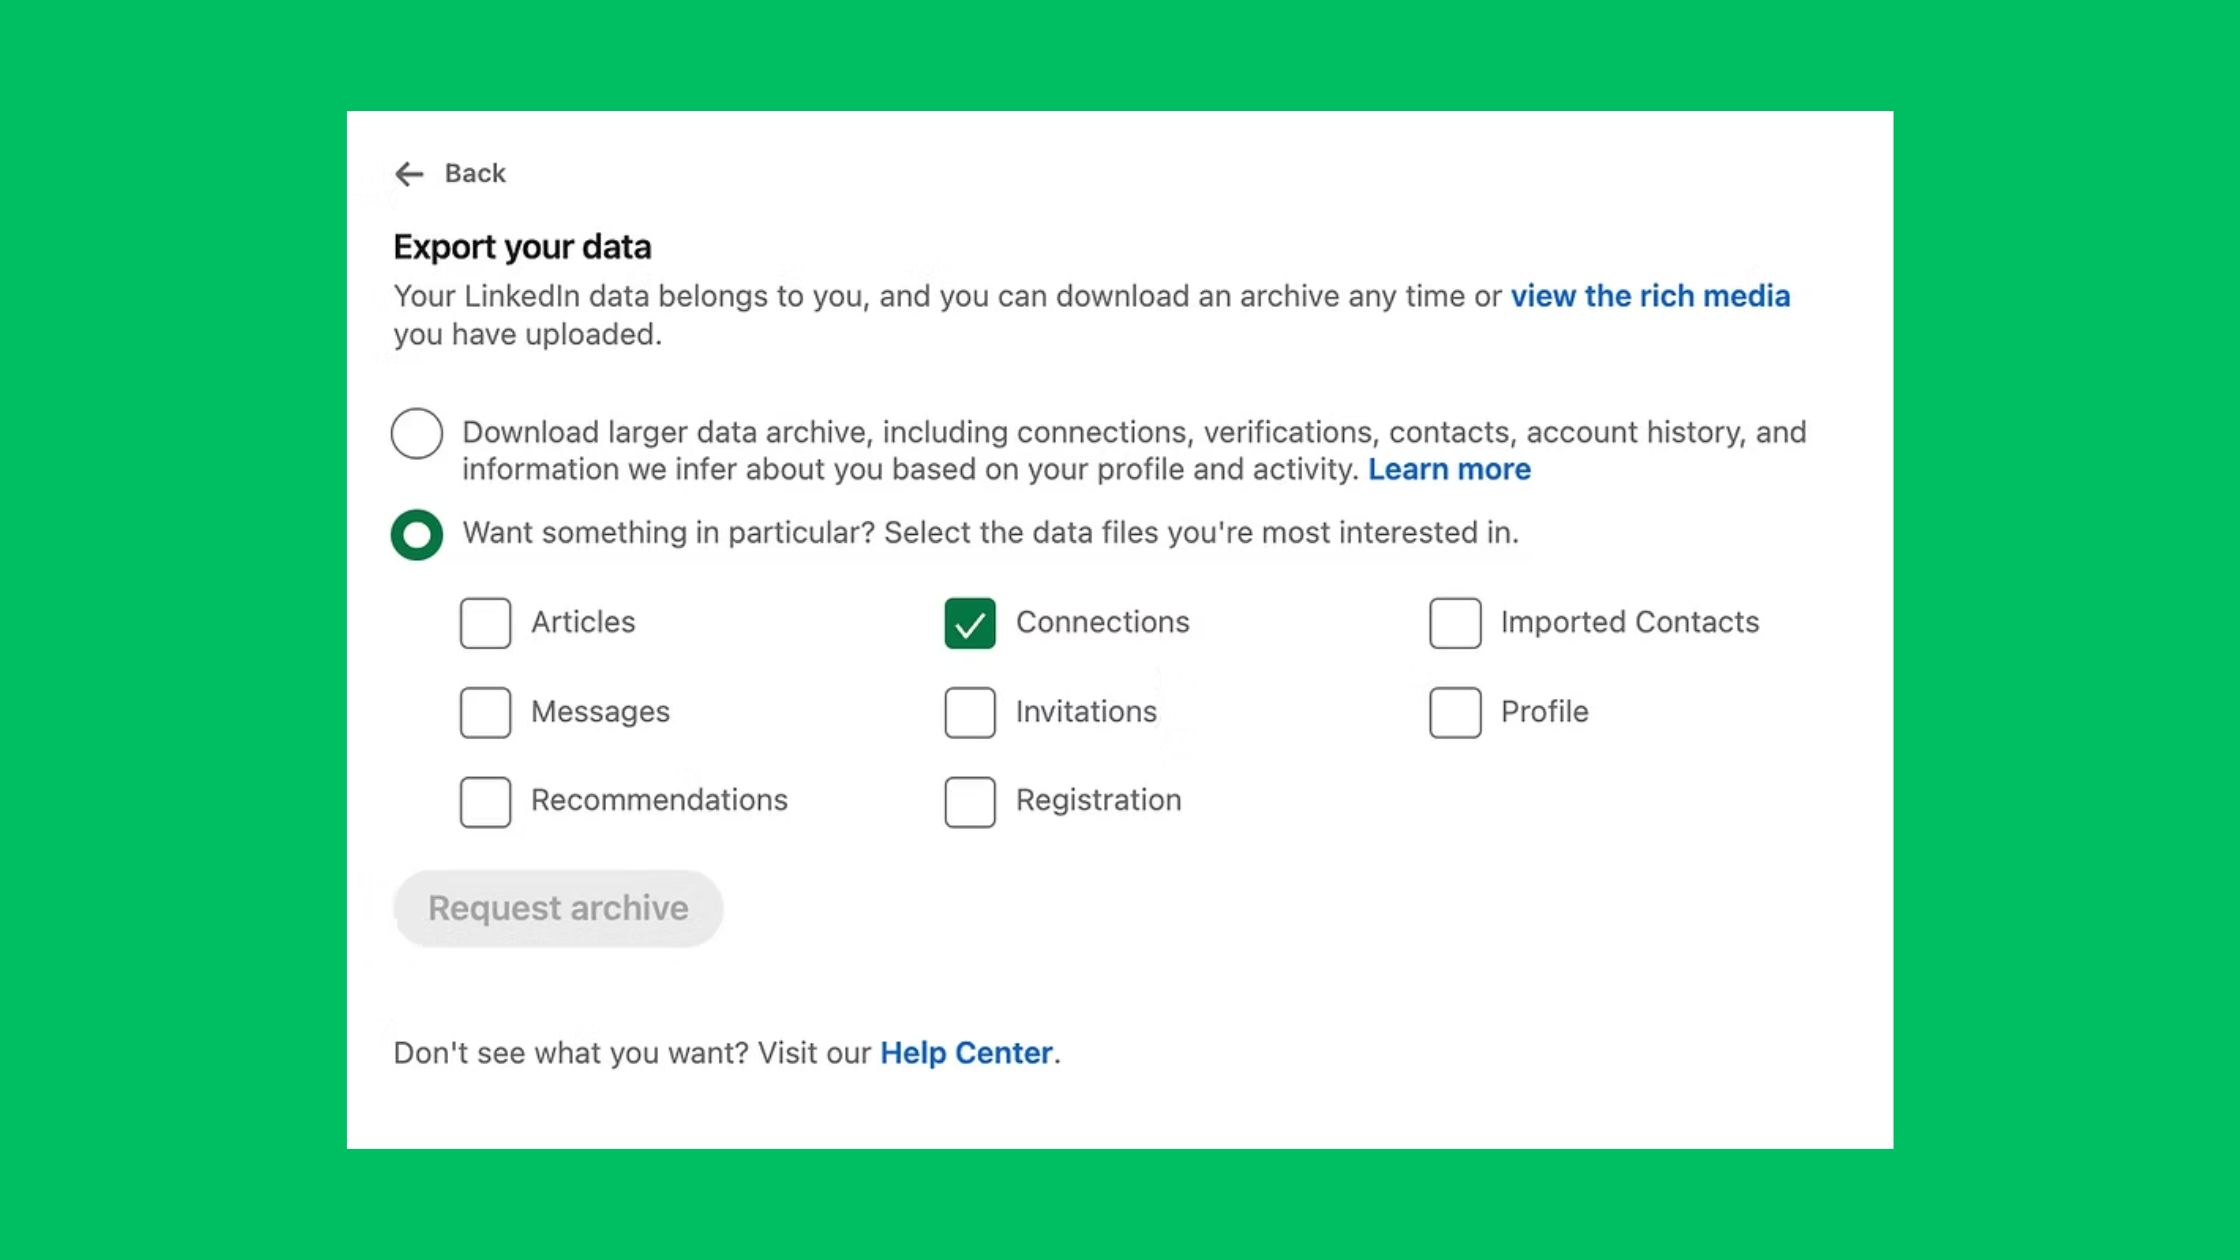Screen dimensions: 2240x1260
Task: Uncheck the Connections checkbox
Action: point(969,622)
